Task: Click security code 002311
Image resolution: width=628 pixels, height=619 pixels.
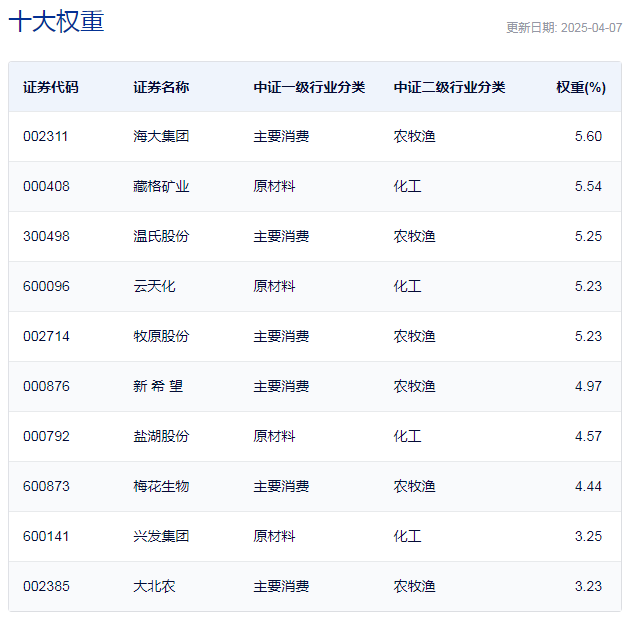Action: 46,136
